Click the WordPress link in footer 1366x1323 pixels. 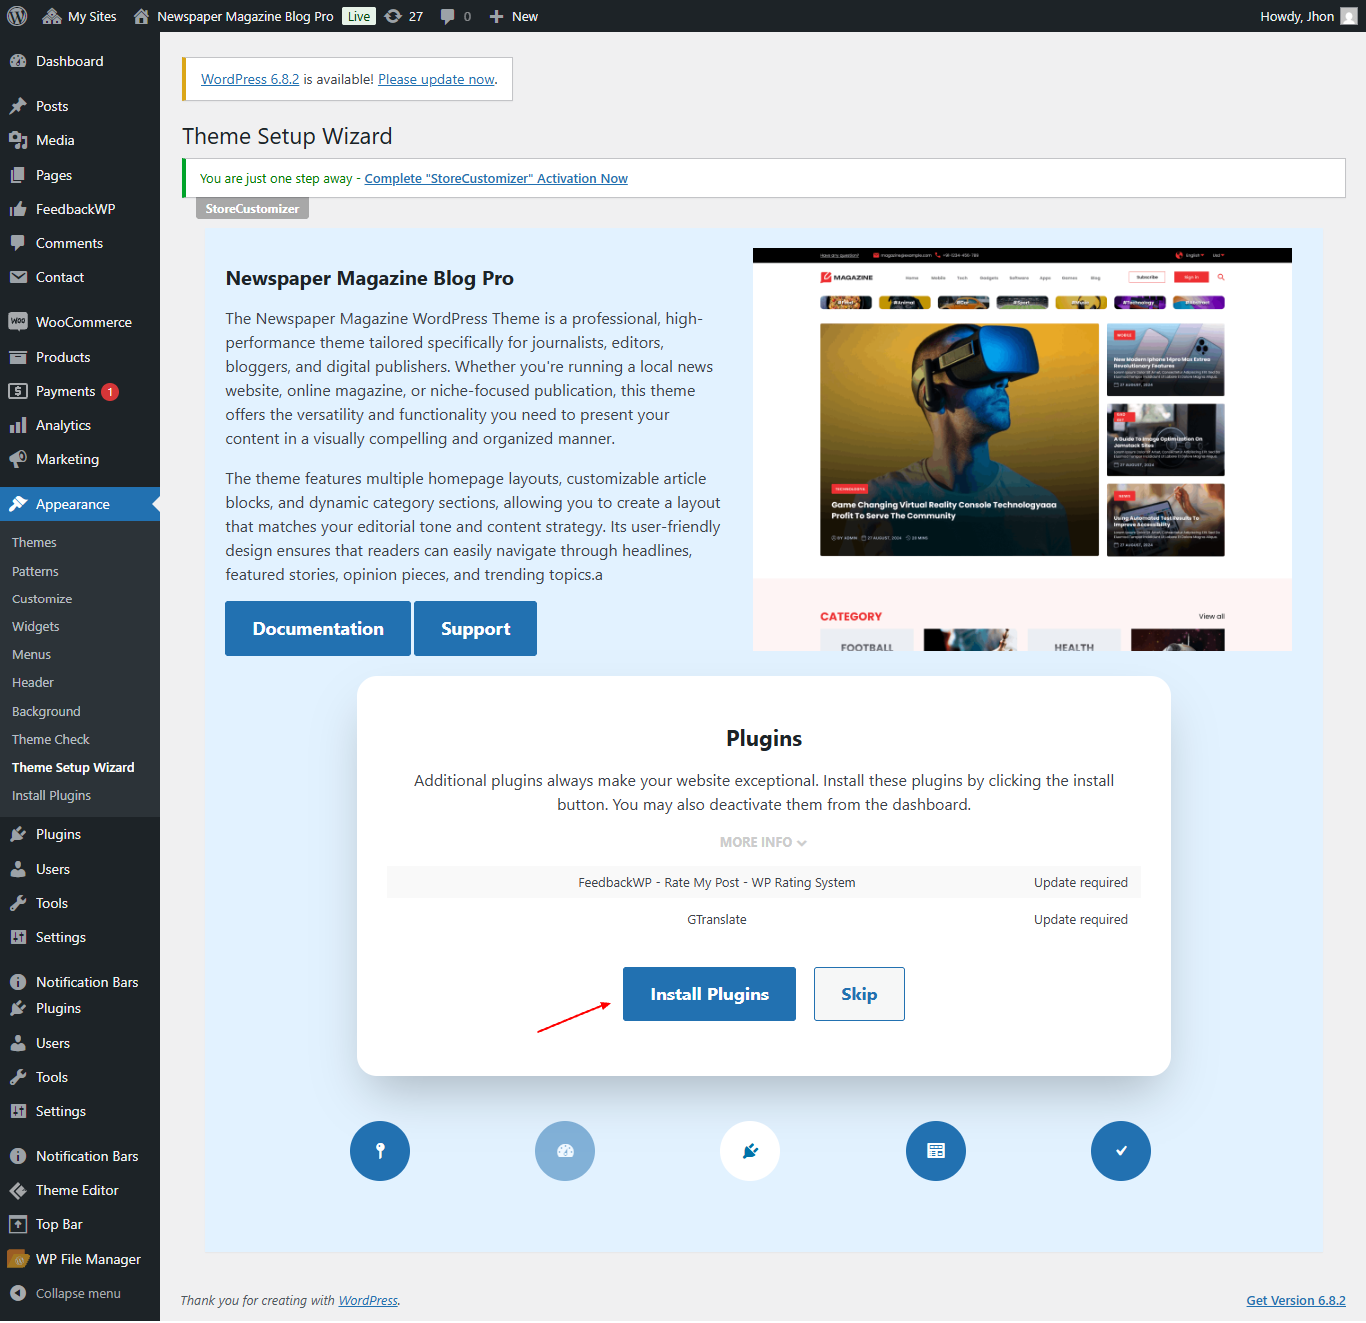pos(368,1300)
